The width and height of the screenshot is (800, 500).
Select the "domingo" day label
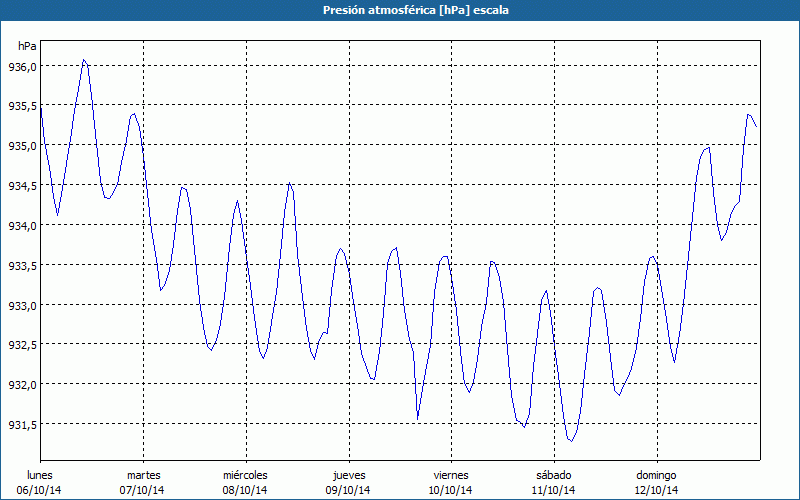pyautogui.click(x=656, y=474)
